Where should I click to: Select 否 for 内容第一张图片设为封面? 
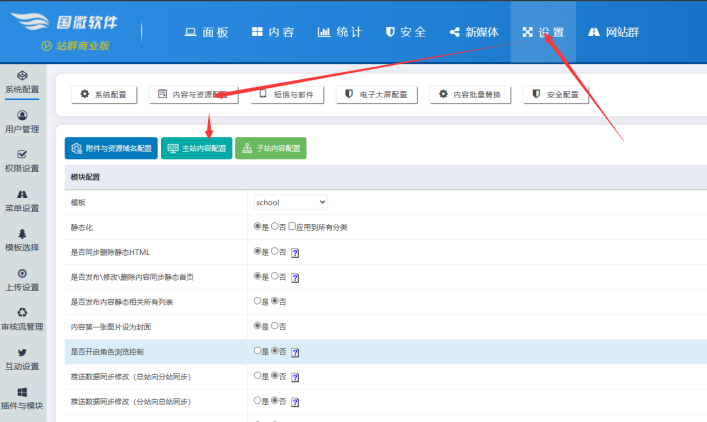point(275,326)
